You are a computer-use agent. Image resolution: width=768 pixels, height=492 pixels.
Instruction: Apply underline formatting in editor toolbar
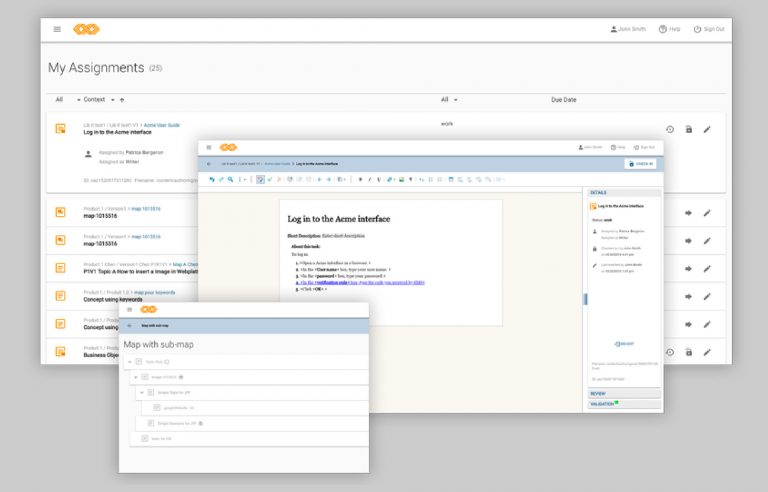point(379,180)
